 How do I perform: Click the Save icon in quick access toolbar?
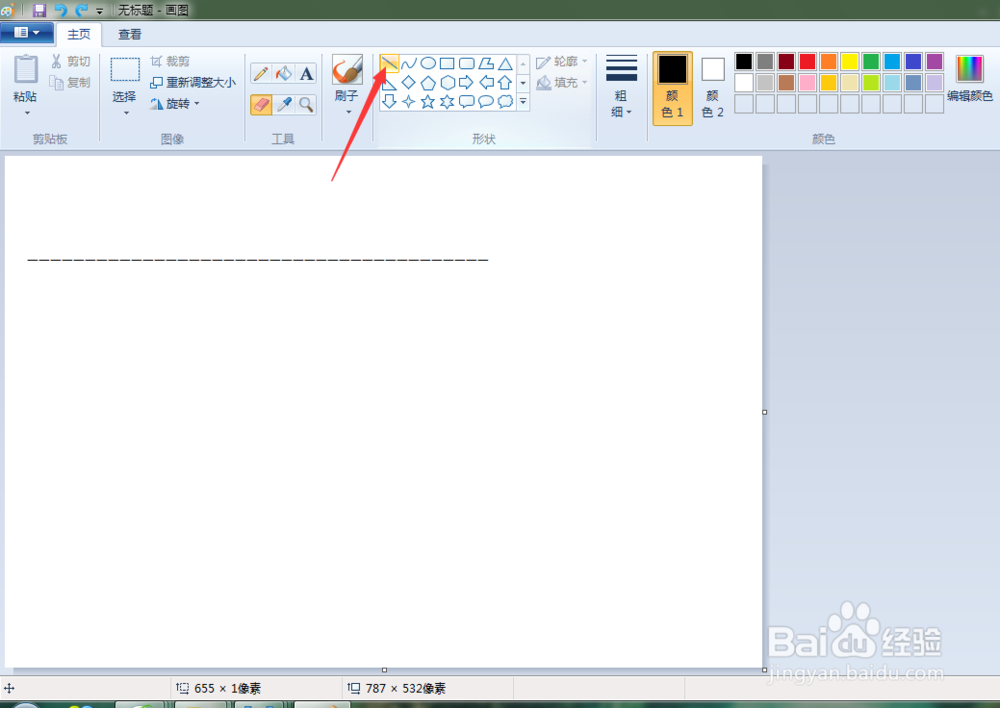(x=40, y=10)
